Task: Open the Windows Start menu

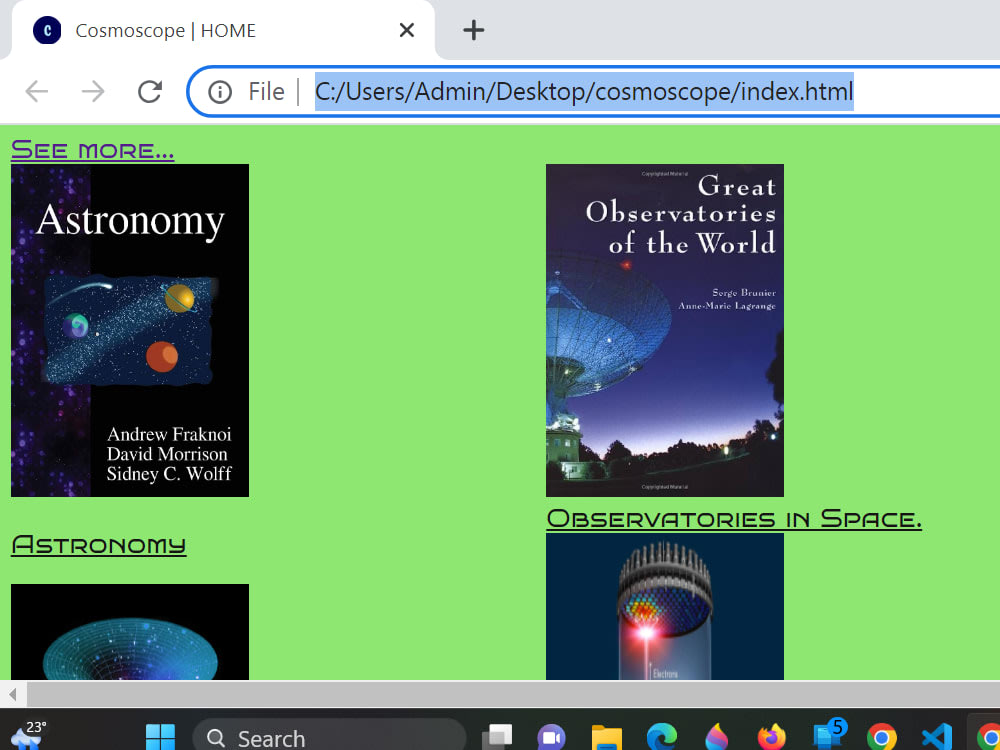Action: [x=160, y=738]
